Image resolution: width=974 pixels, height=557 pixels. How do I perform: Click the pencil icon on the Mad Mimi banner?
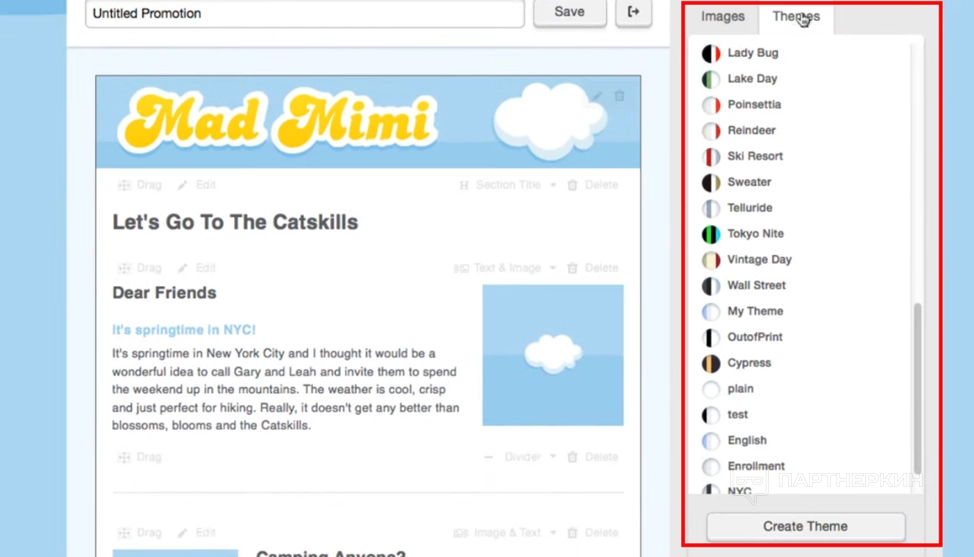(x=597, y=96)
